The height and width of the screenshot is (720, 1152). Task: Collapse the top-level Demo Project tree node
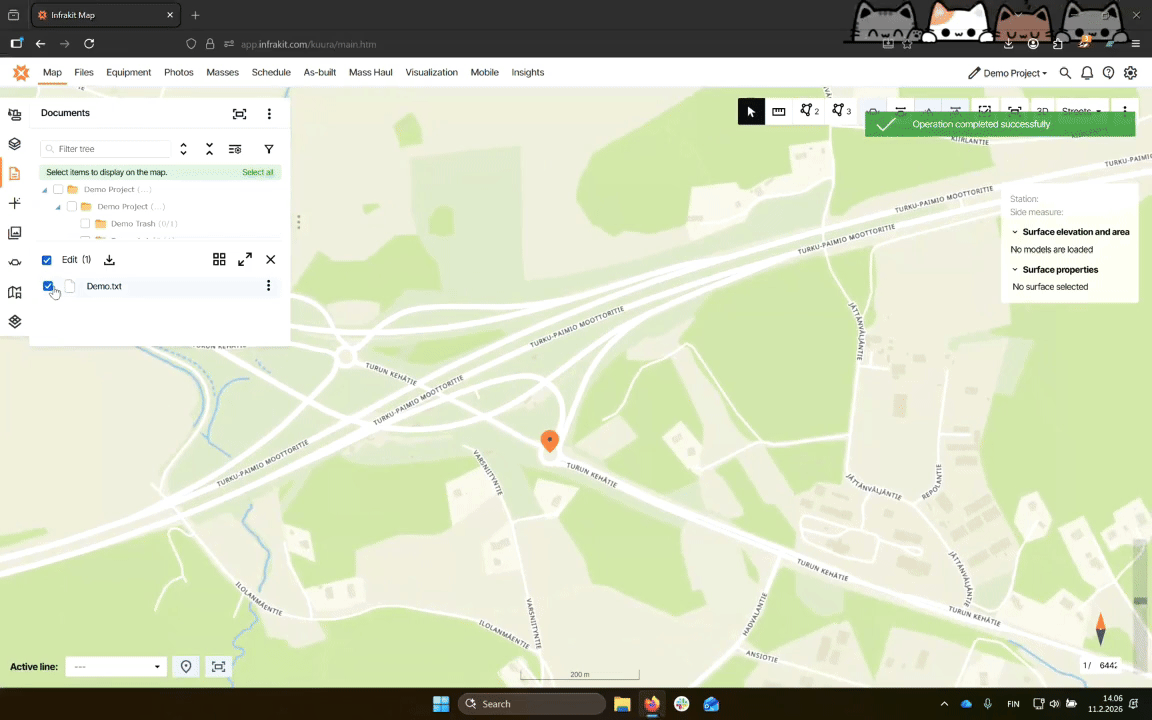(44, 190)
